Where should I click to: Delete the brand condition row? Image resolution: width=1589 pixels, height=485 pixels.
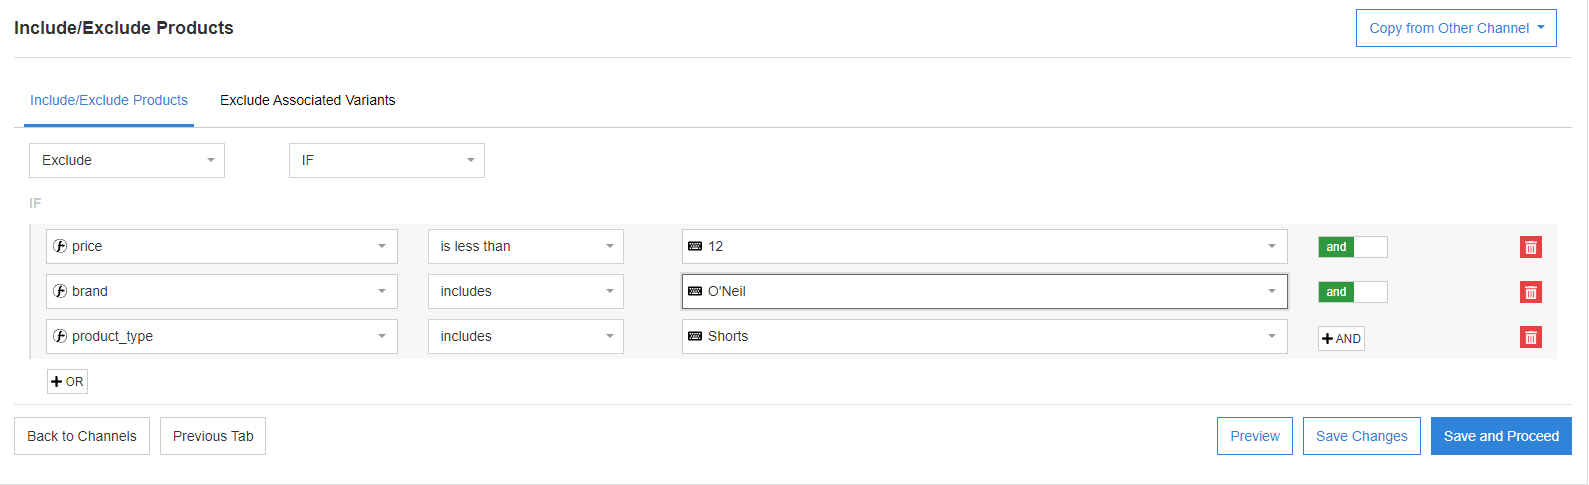click(x=1530, y=292)
